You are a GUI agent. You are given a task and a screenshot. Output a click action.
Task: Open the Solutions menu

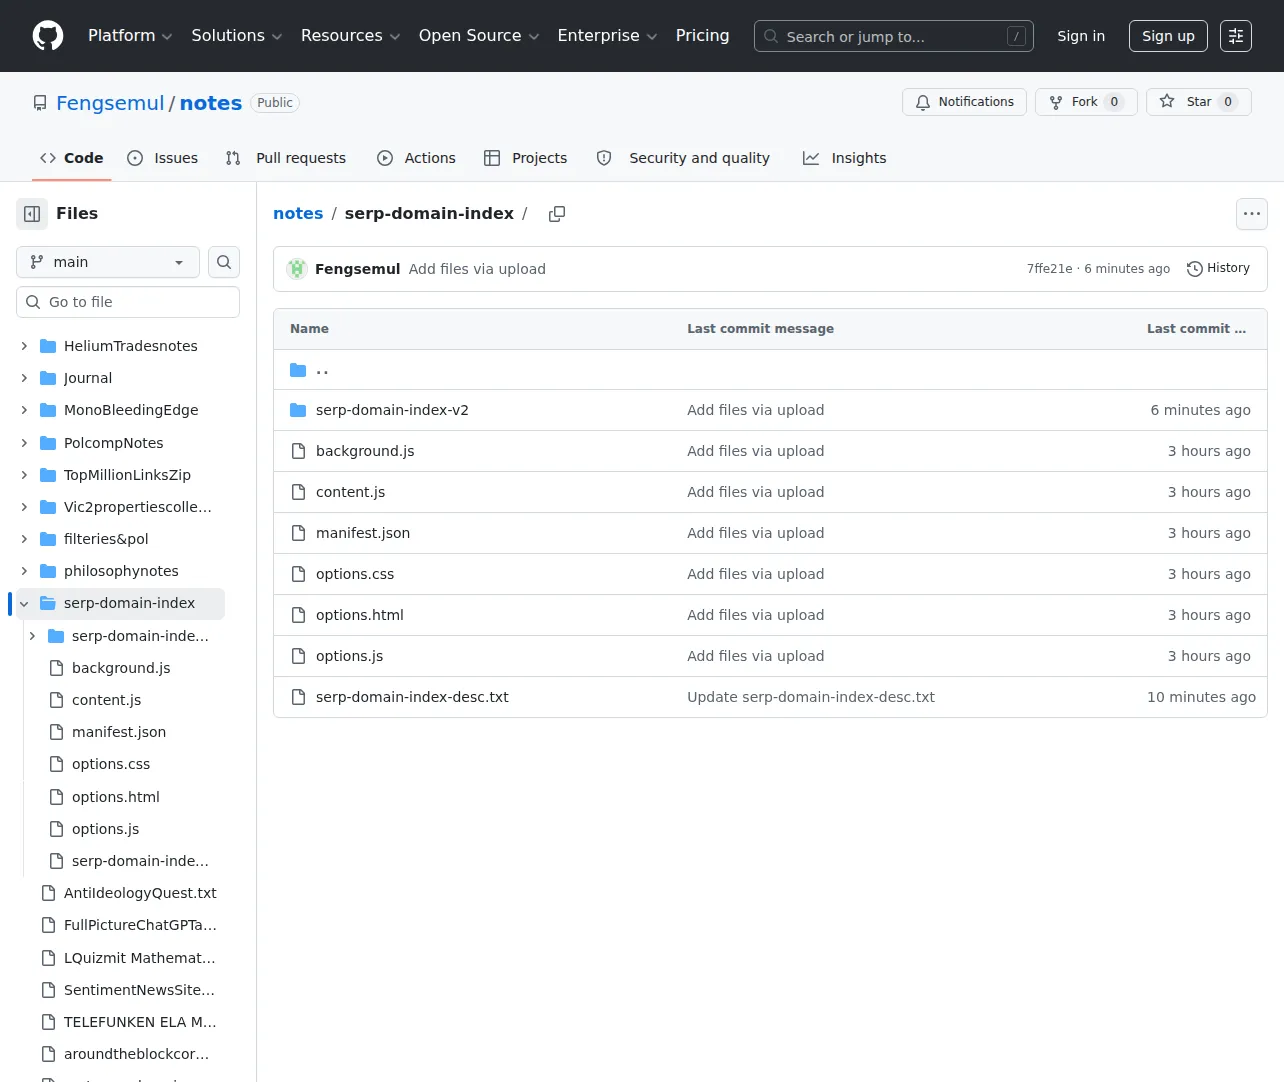[237, 36]
